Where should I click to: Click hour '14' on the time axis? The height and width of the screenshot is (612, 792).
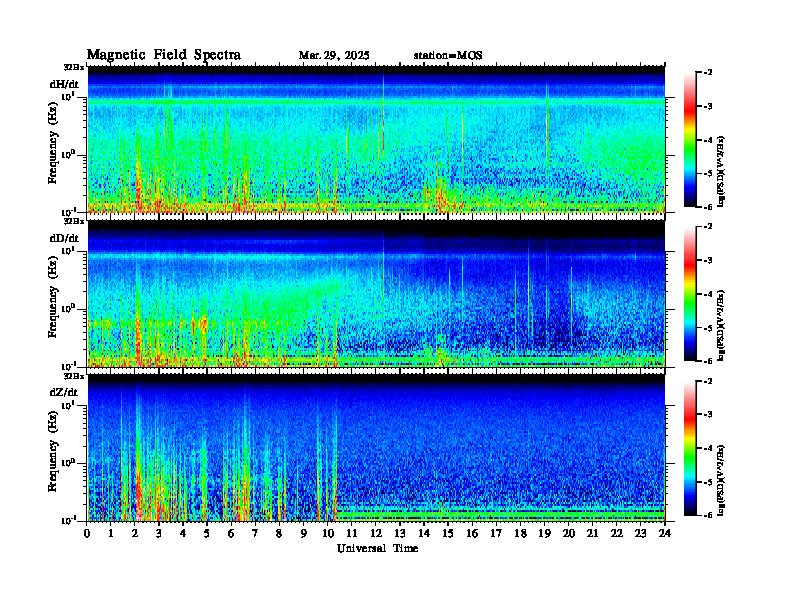pyautogui.click(x=424, y=533)
